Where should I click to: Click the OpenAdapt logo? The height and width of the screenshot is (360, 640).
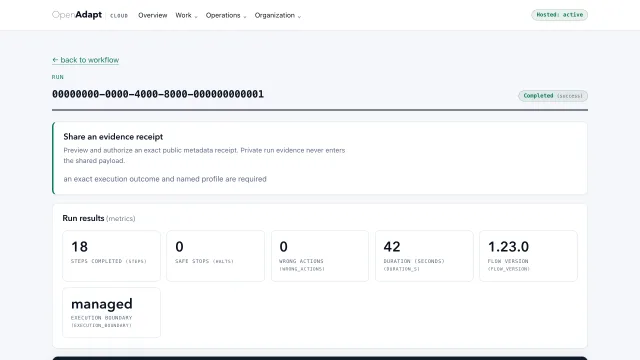coord(77,15)
